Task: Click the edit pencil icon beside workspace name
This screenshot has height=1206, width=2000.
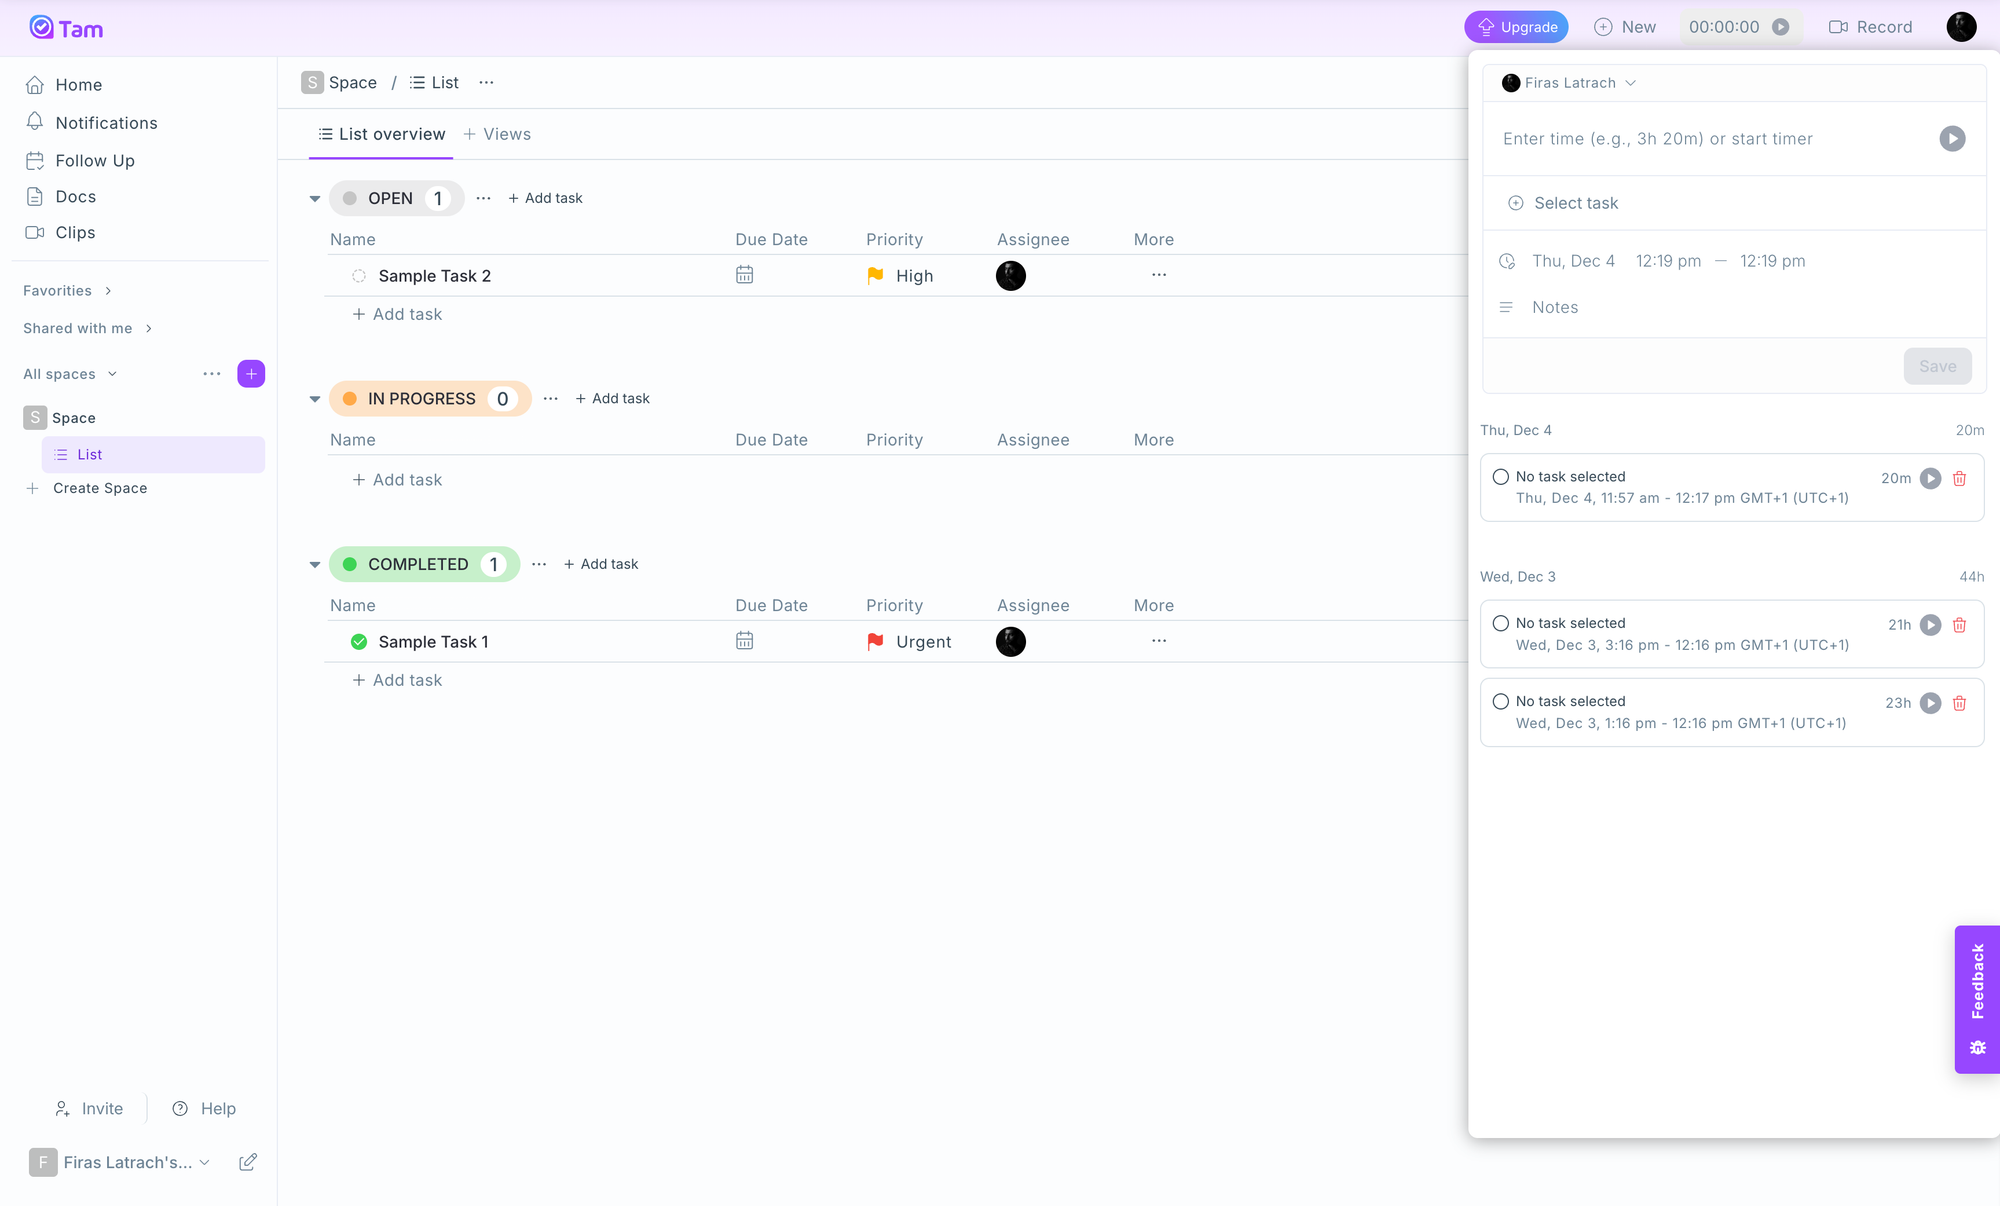Action: coord(248,1162)
